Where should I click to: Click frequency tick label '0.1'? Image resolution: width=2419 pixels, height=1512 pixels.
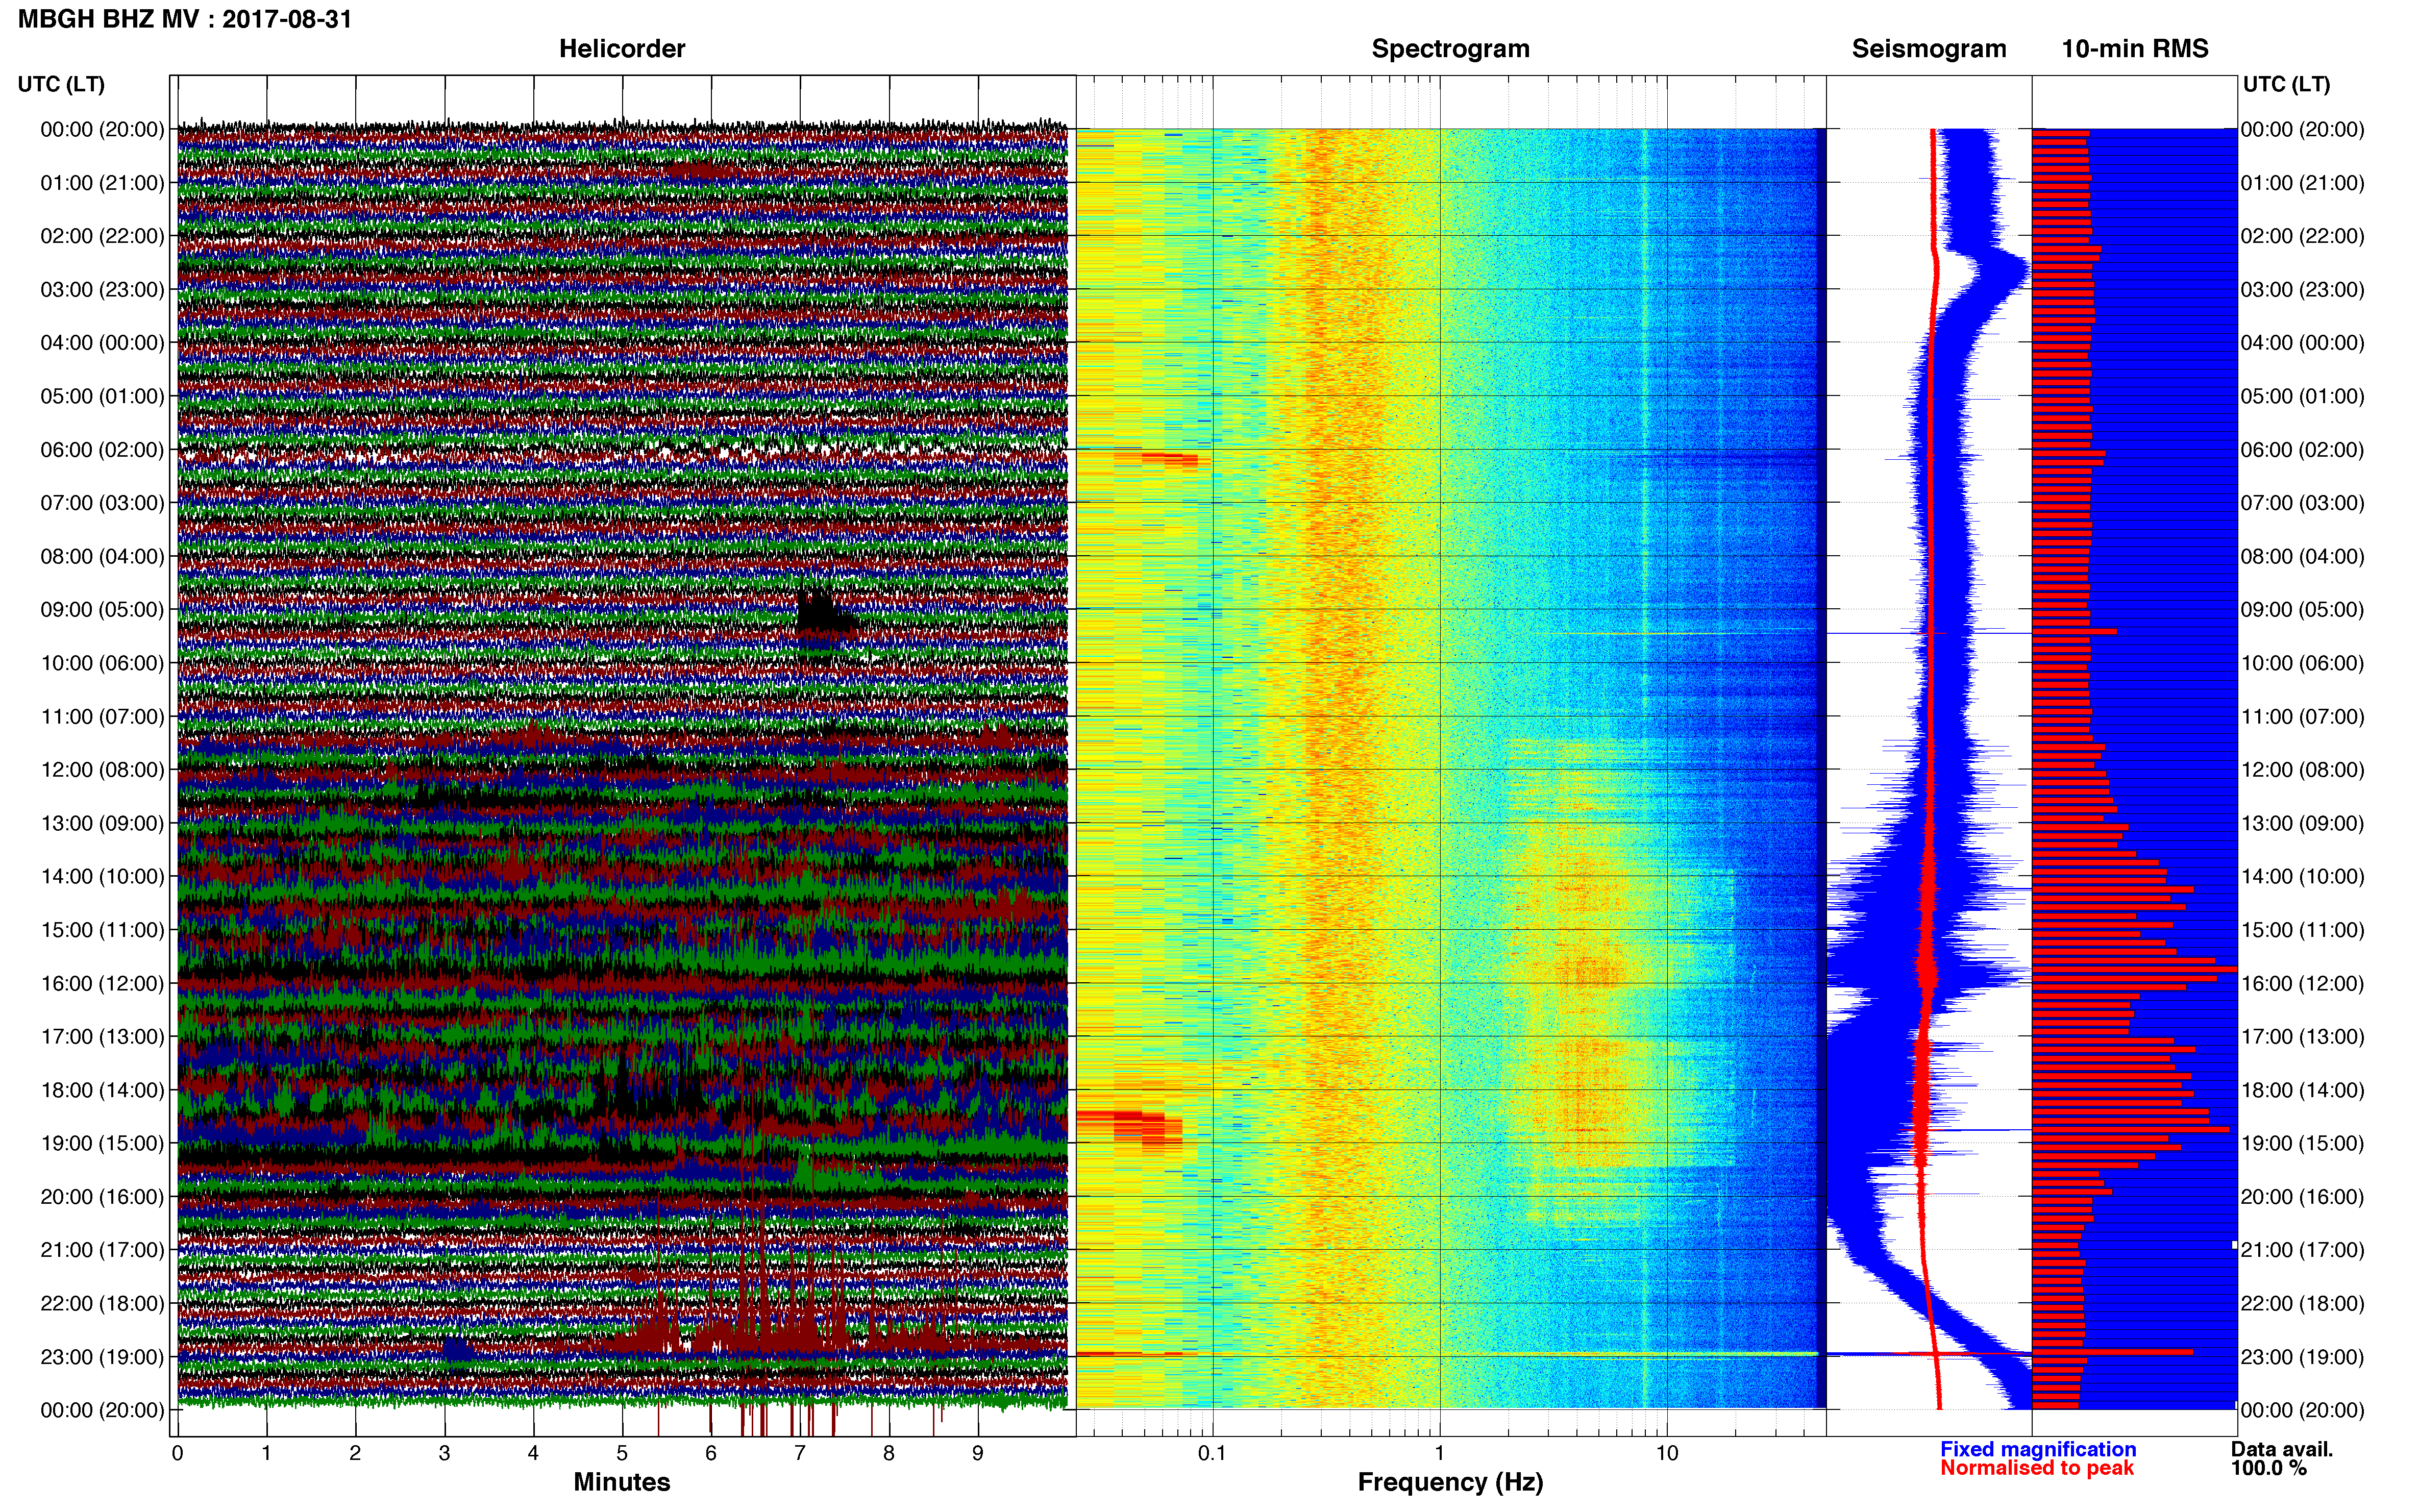pos(1212,1453)
